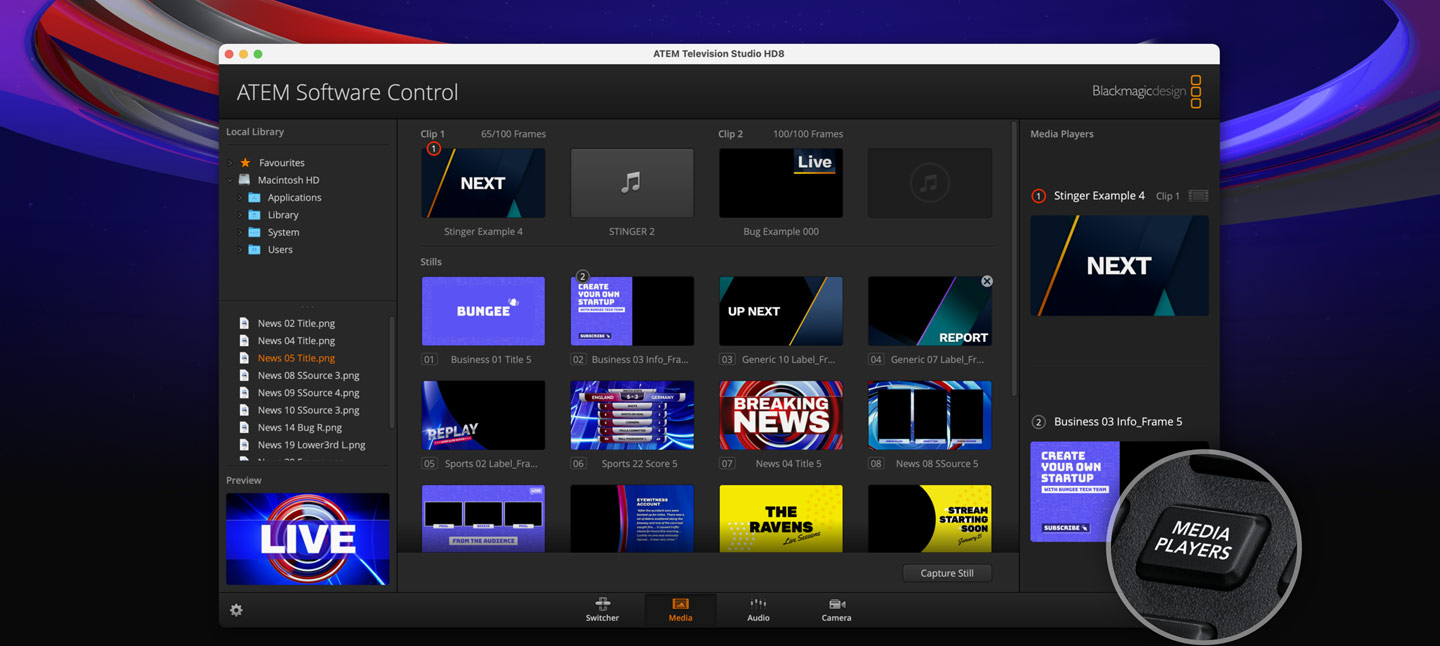Click the empty Clip 2 audio slot
Screen dimensions: 1440x646
coord(929,183)
